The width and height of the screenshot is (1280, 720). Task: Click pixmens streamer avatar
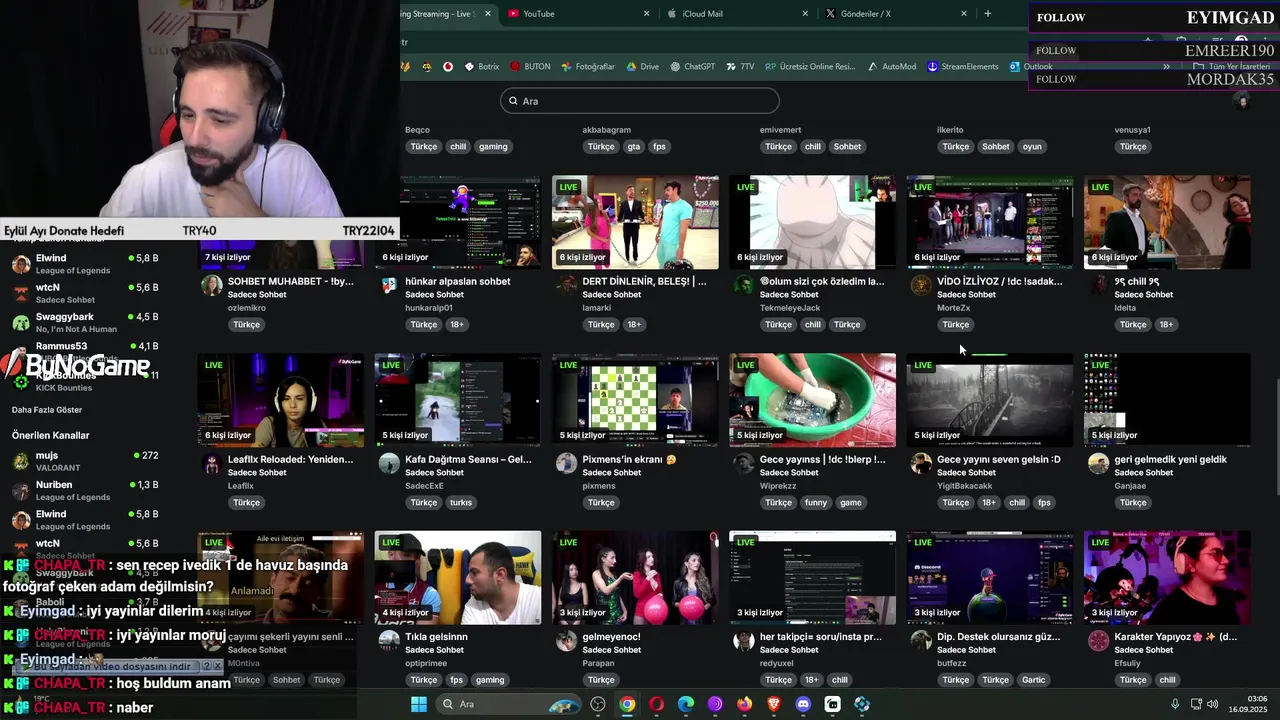(566, 463)
